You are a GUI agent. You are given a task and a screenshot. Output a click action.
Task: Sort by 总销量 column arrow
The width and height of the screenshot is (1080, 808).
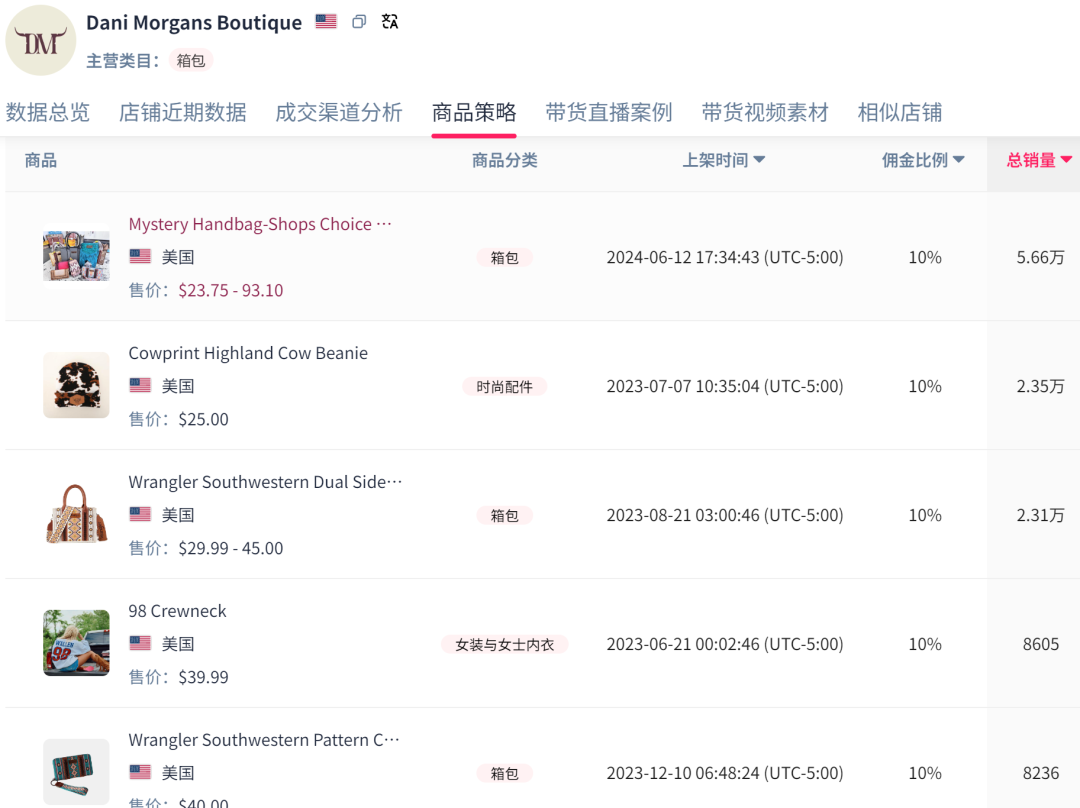tap(1066, 160)
